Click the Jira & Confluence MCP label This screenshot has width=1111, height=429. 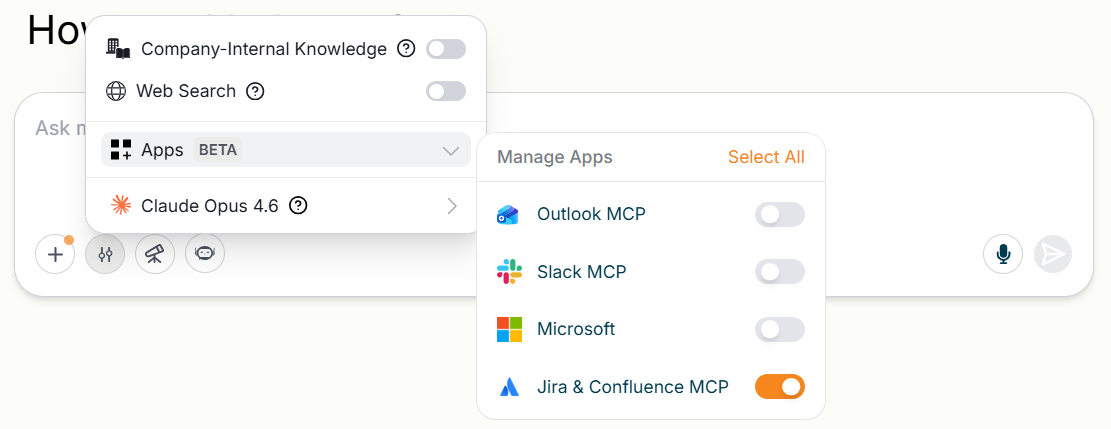coord(633,387)
